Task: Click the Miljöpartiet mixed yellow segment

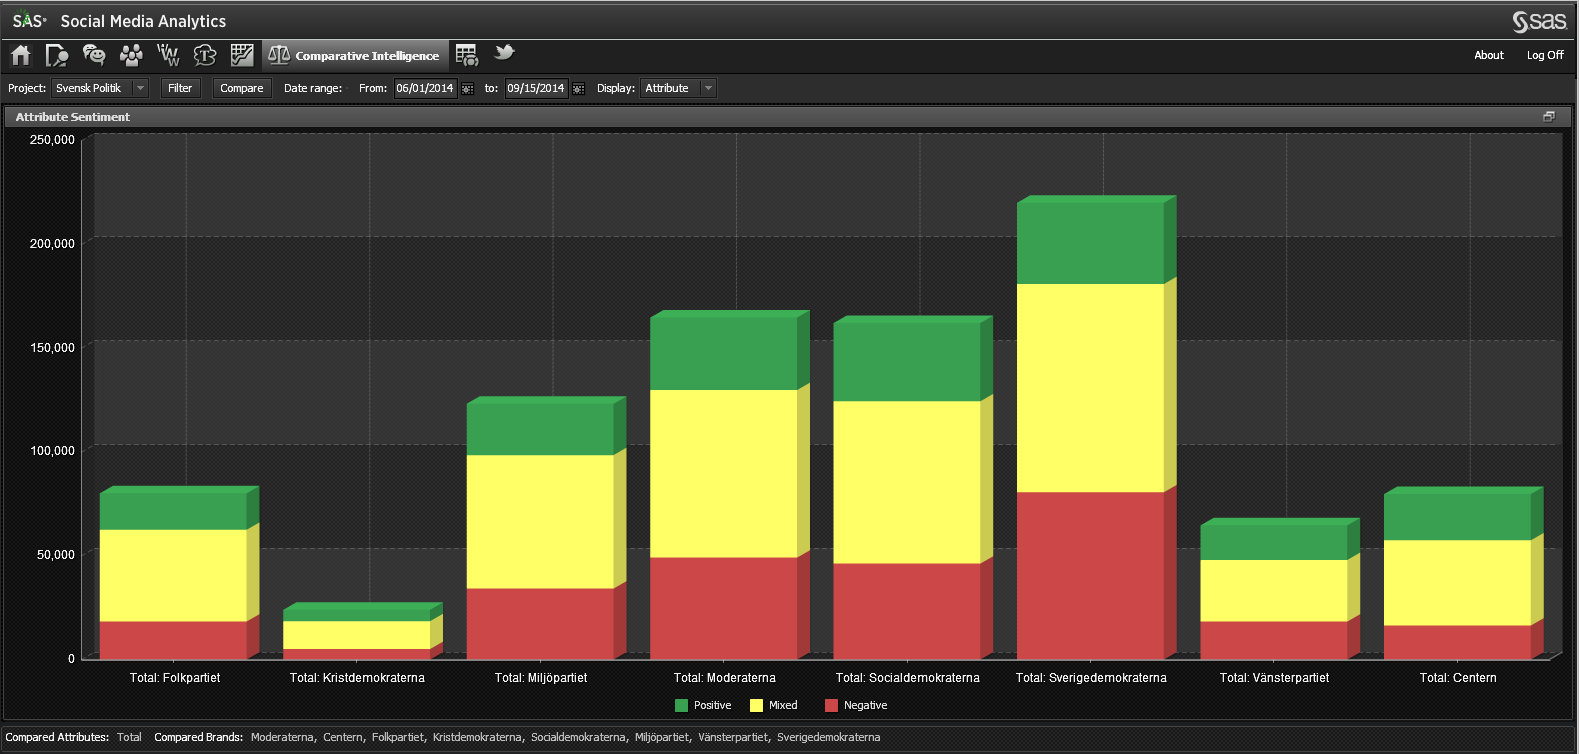Action: [x=540, y=521]
